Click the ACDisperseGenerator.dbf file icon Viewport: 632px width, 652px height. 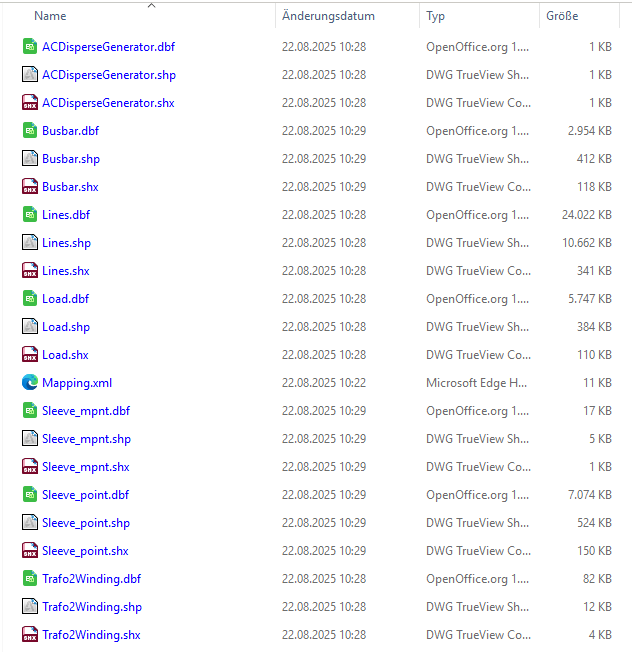[x=30, y=47]
